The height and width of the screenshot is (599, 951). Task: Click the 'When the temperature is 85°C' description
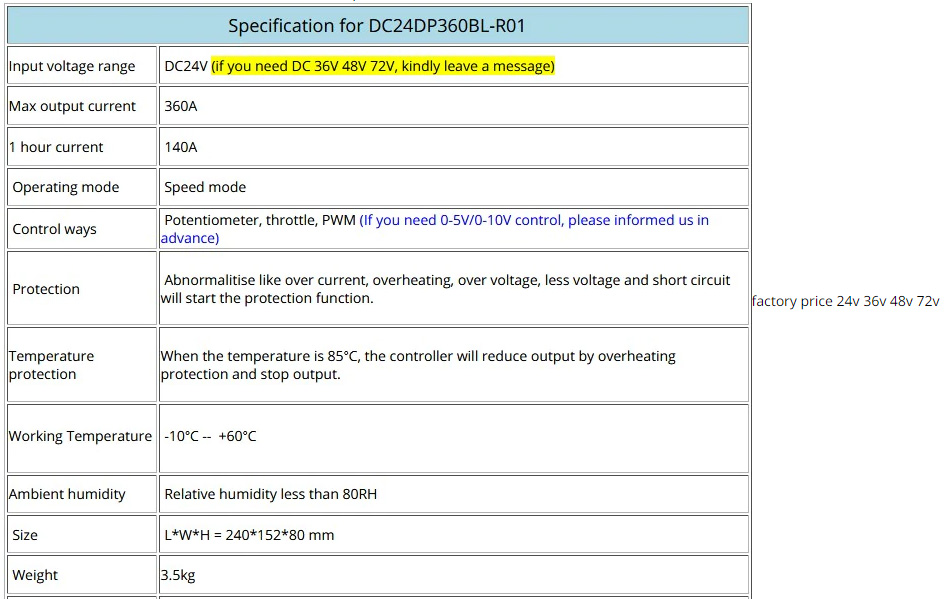coord(418,365)
